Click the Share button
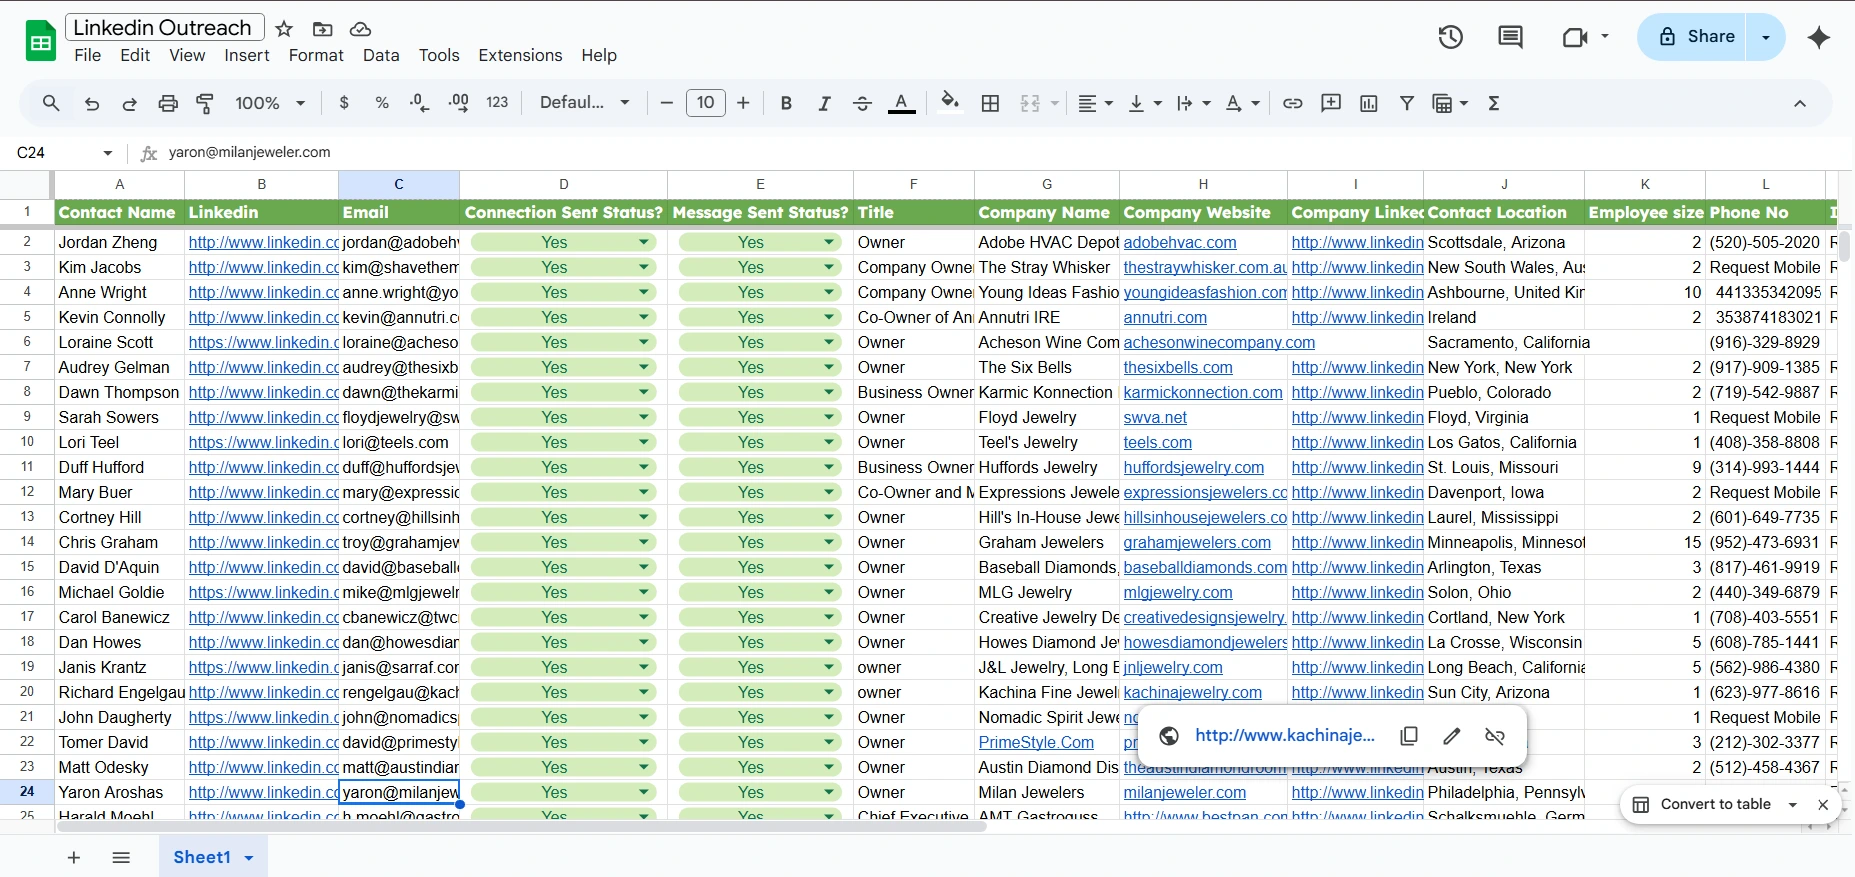The image size is (1855, 877). click(x=1696, y=37)
